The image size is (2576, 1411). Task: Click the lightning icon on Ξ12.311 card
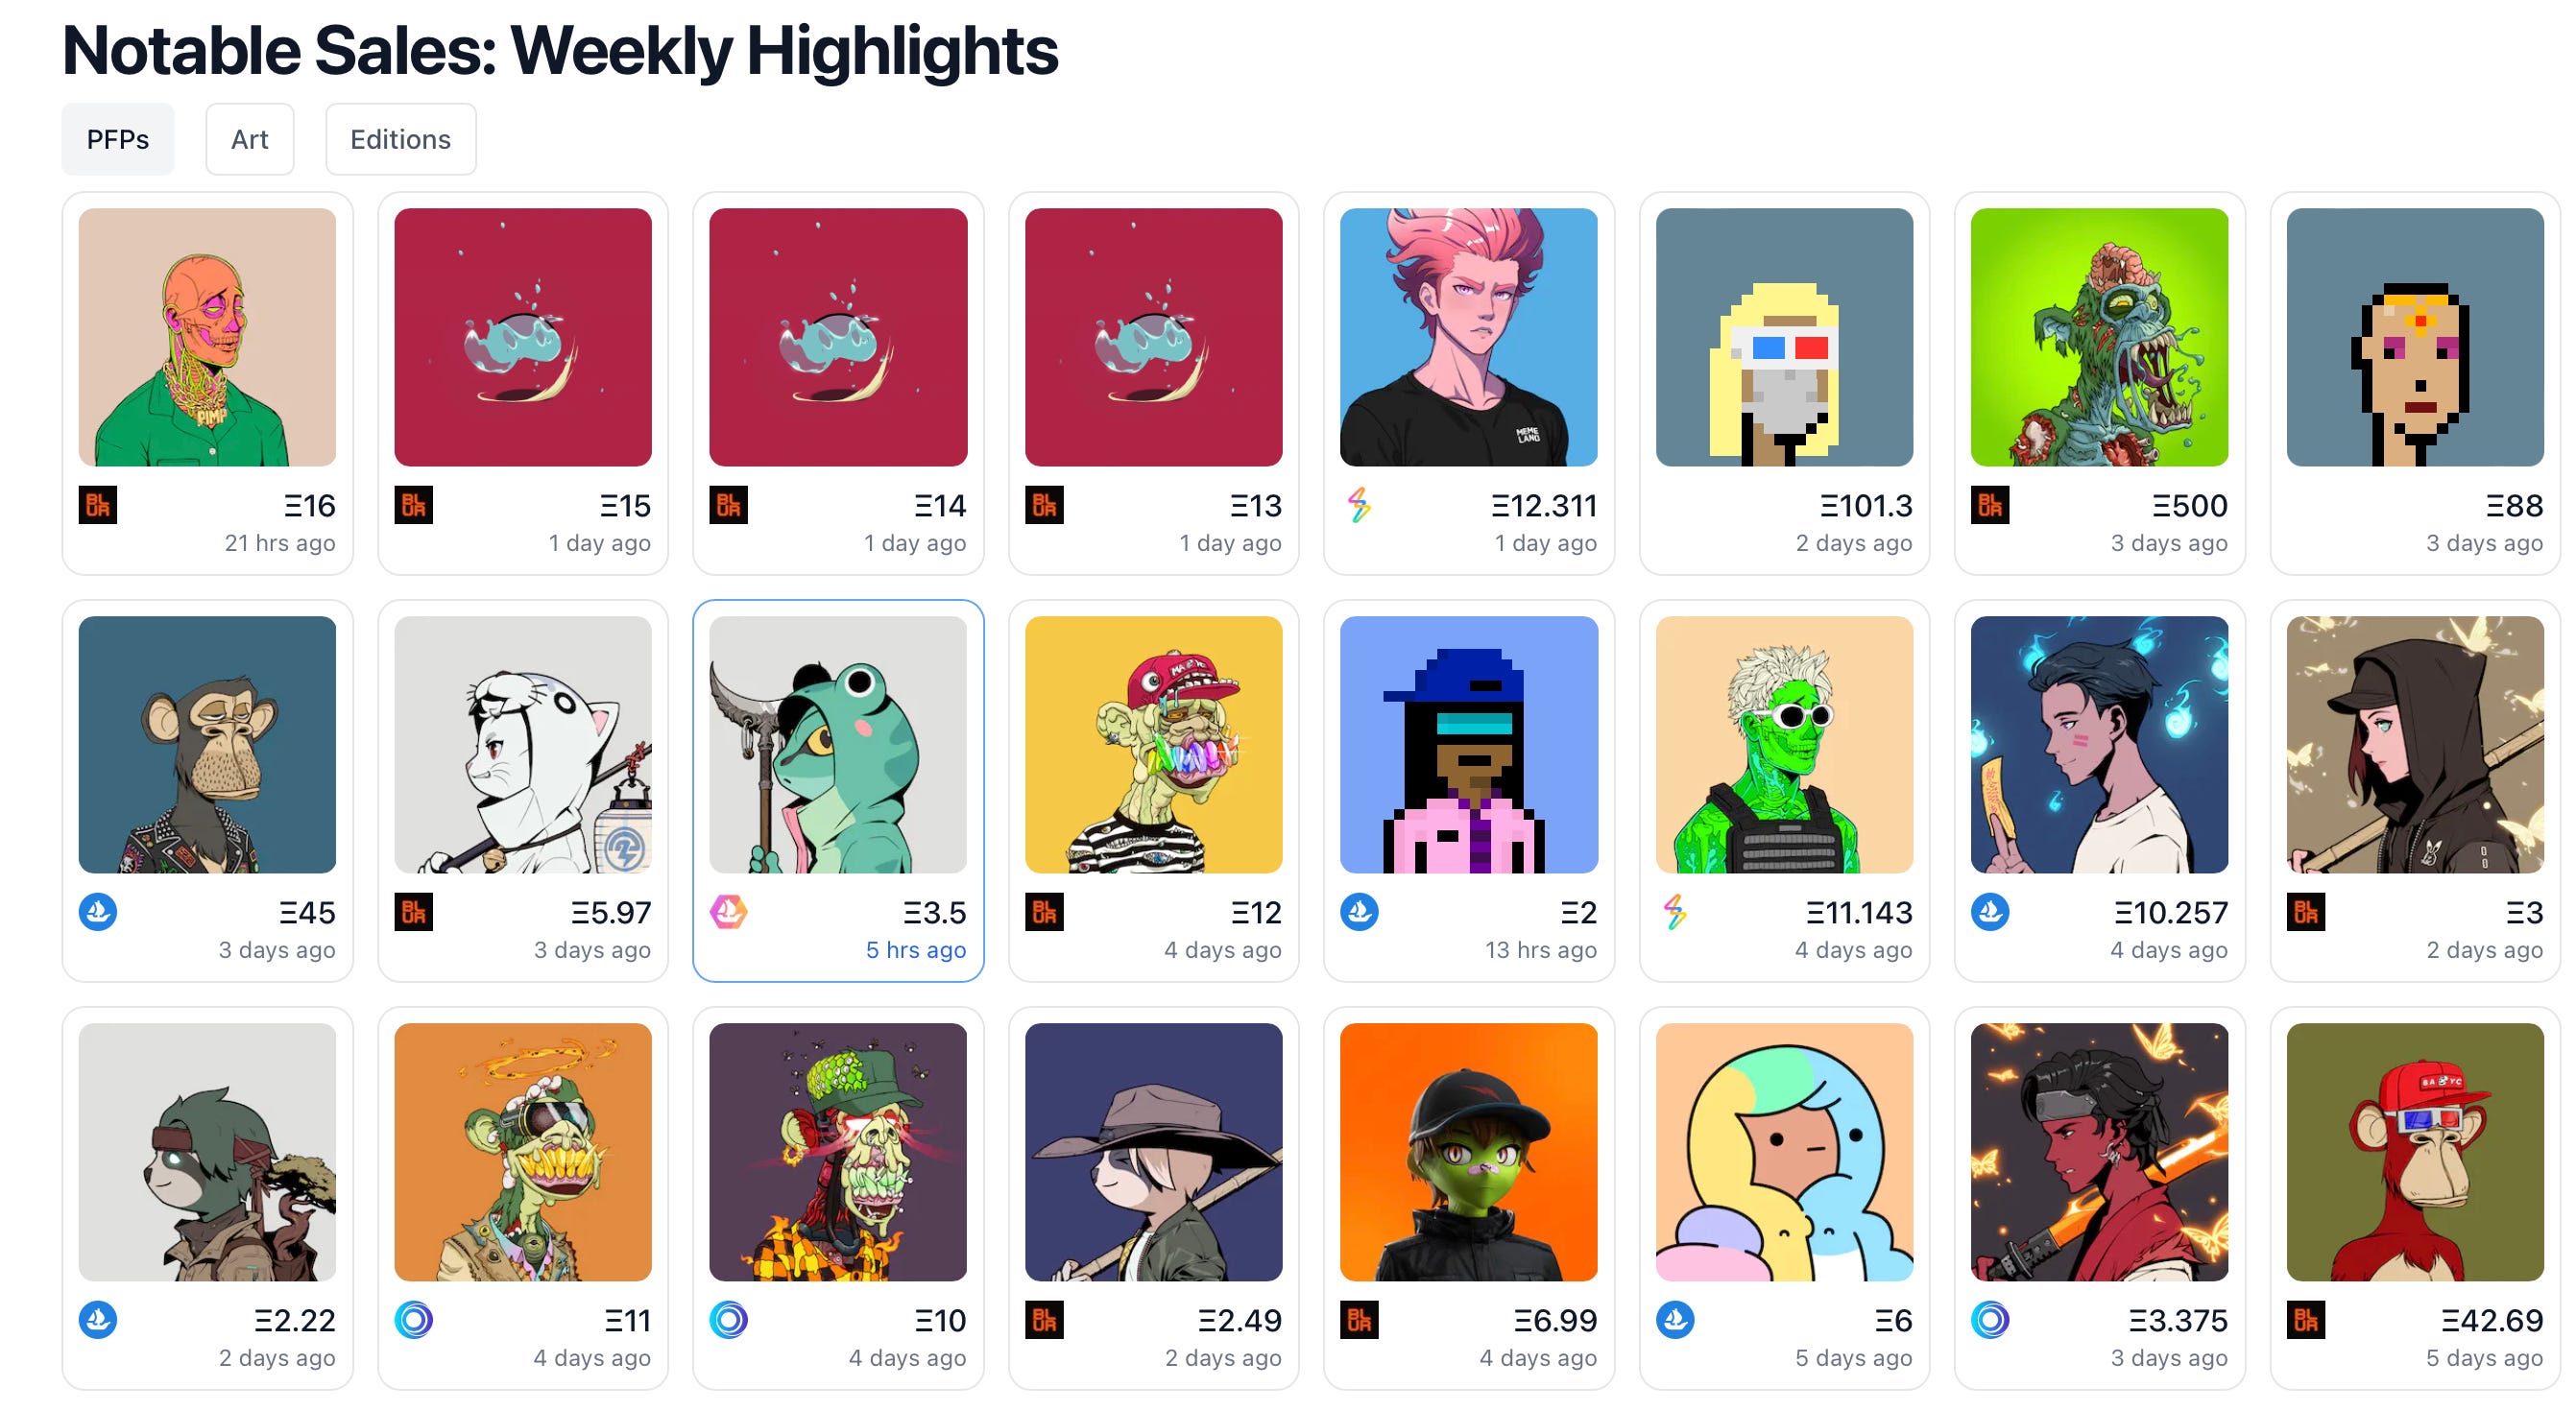(x=1359, y=505)
